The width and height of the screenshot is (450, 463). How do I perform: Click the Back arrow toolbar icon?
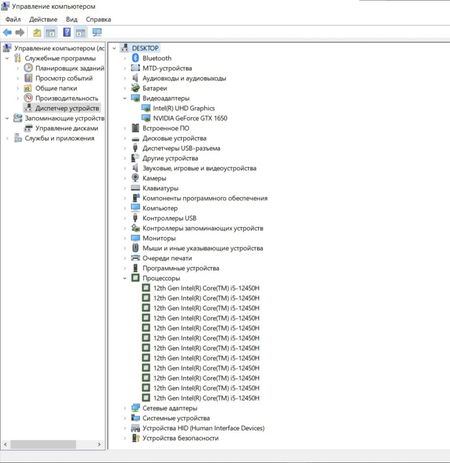tap(7, 32)
